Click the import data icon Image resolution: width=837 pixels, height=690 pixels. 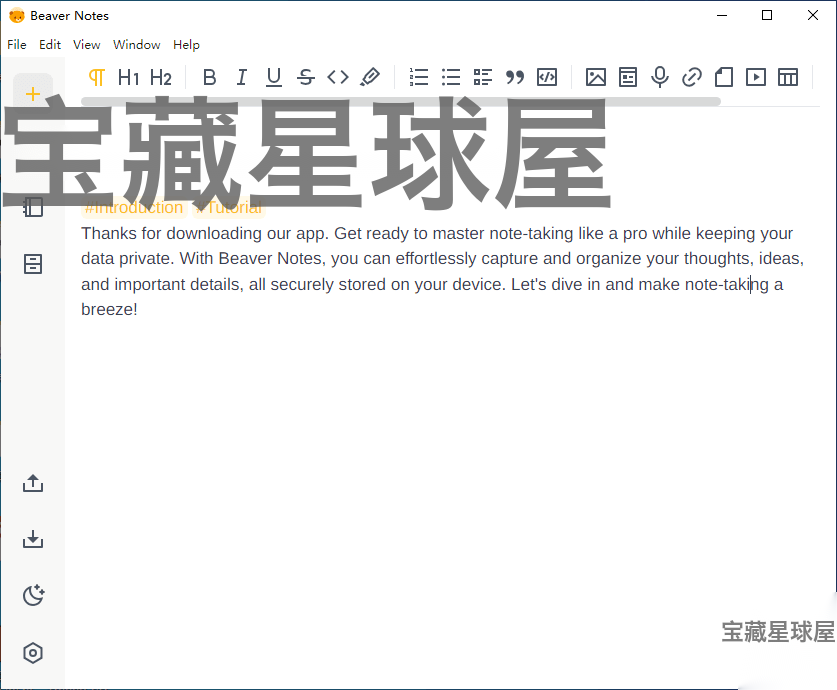[33, 539]
